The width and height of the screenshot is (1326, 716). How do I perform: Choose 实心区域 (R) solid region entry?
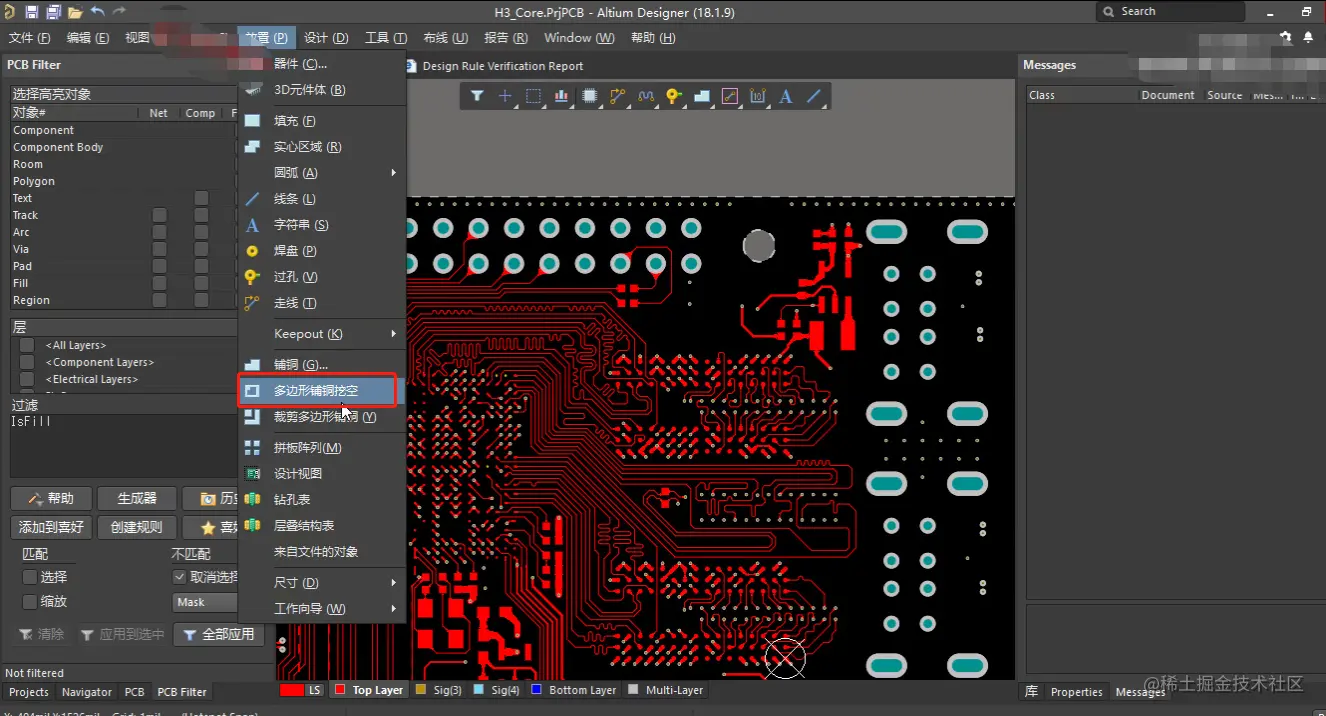pyautogui.click(x=322, y=147)
